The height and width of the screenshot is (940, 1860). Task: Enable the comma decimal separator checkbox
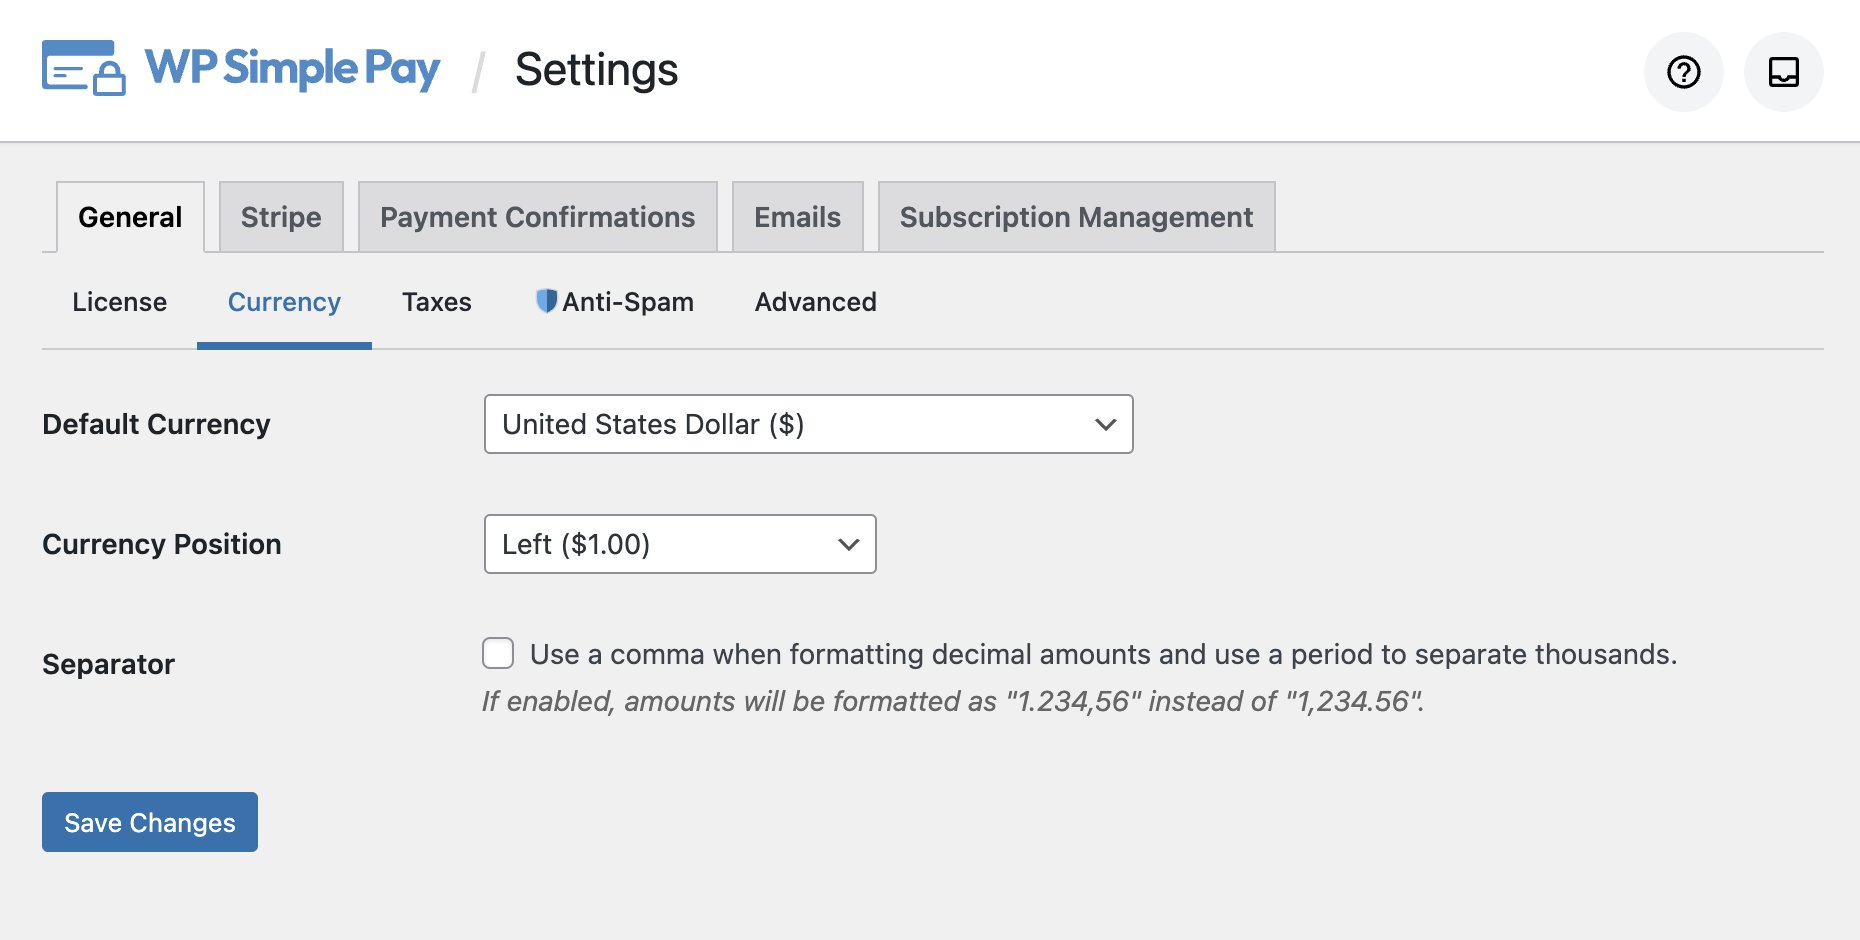click(498, 653)
